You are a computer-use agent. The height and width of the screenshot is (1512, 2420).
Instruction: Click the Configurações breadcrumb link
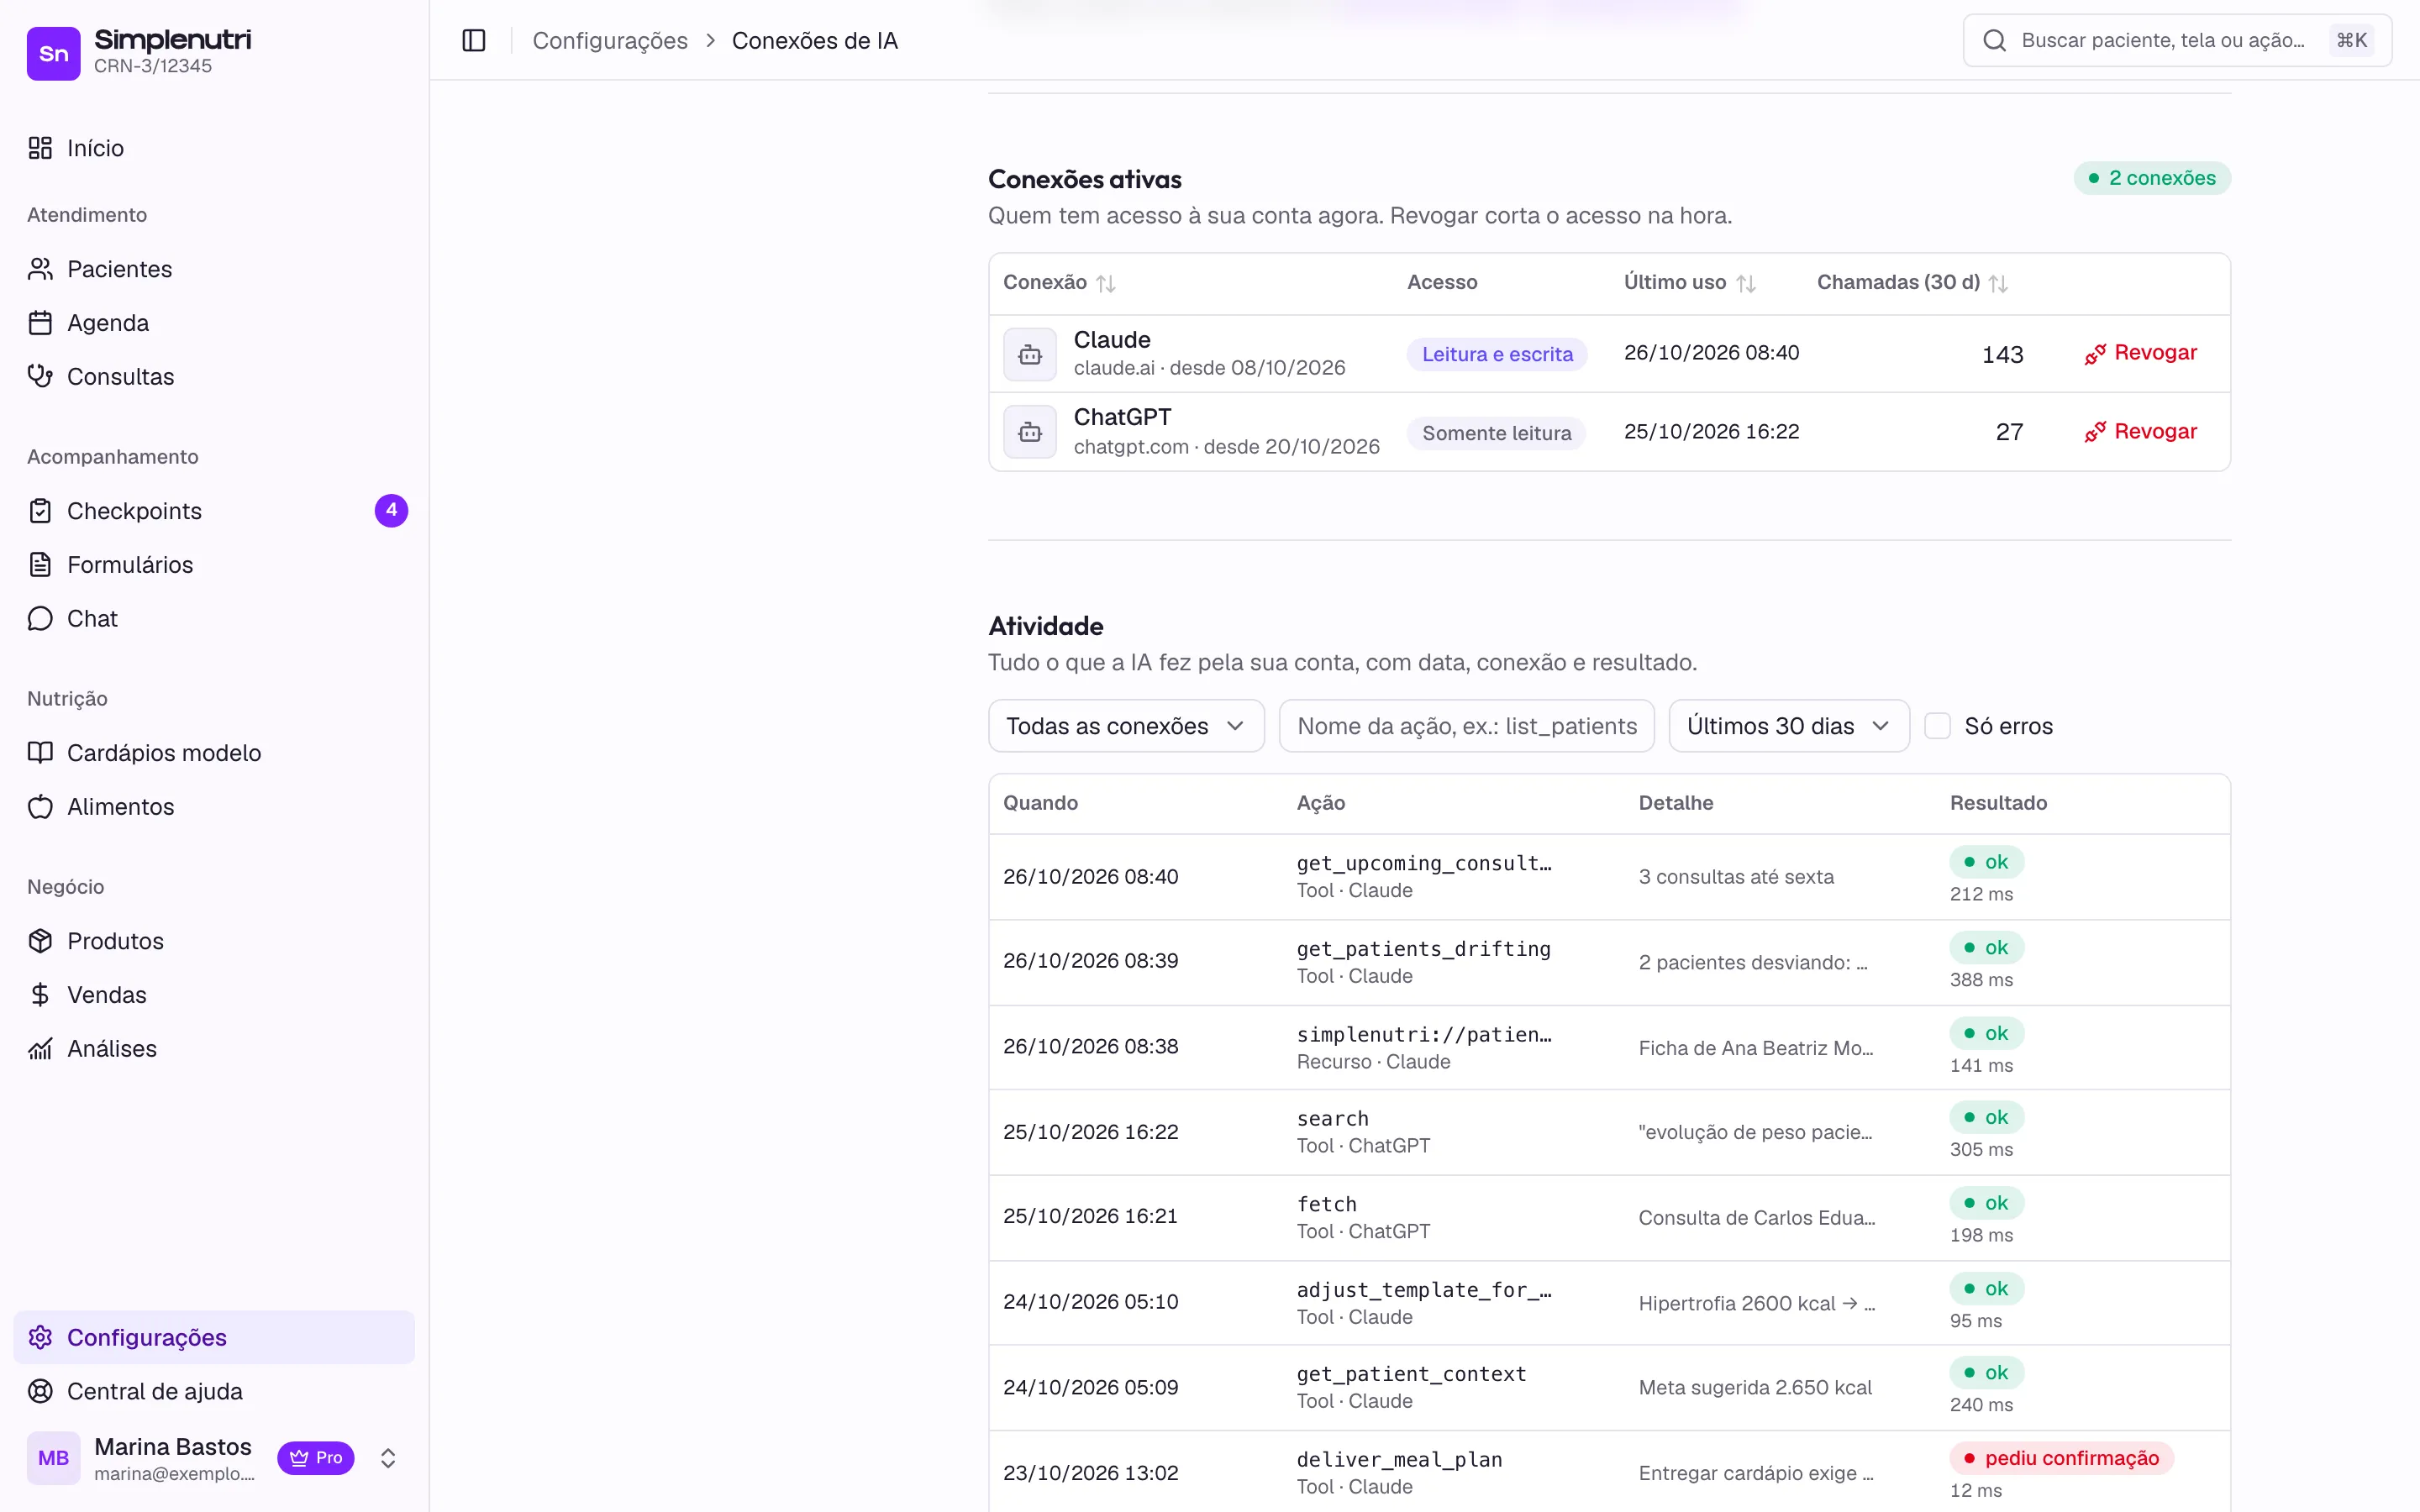tap(610, 40)
